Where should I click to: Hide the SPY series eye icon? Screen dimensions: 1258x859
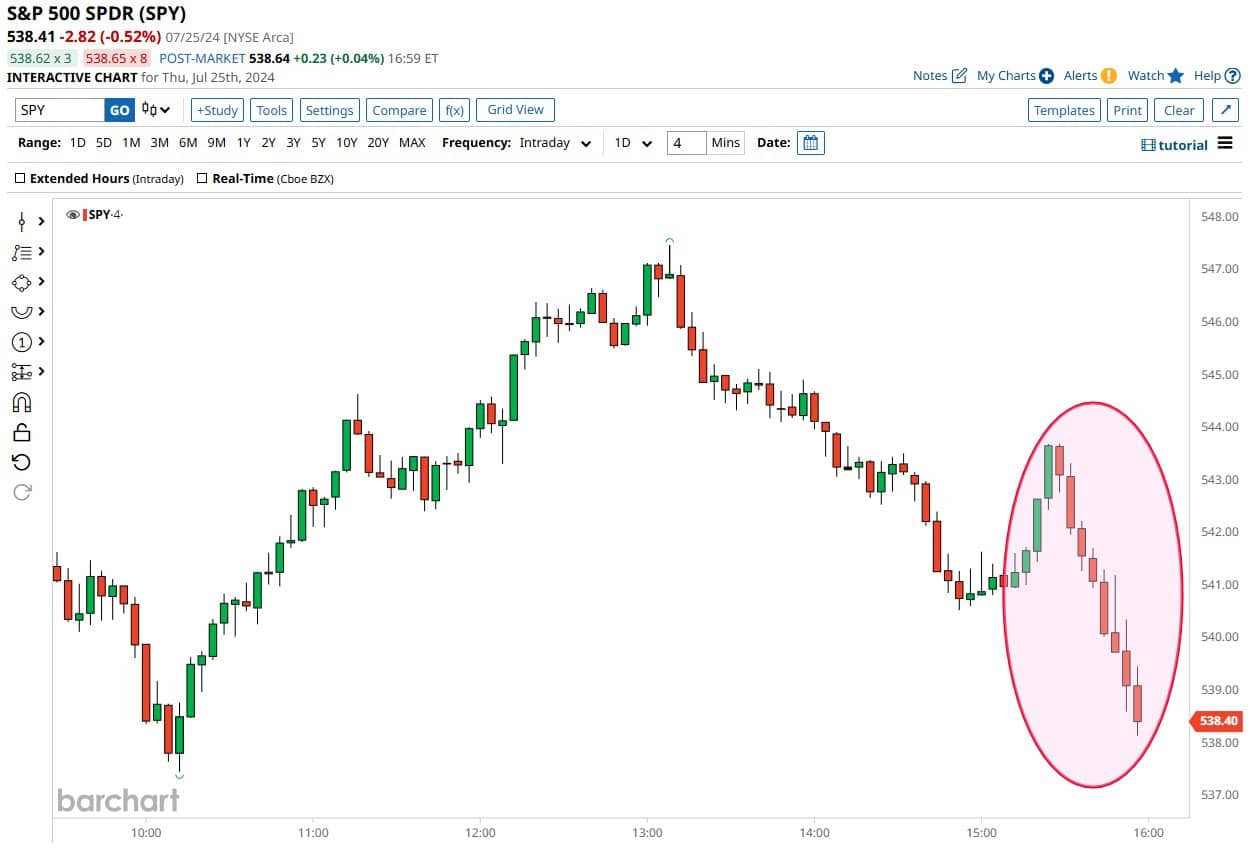[x=73, y=215]
